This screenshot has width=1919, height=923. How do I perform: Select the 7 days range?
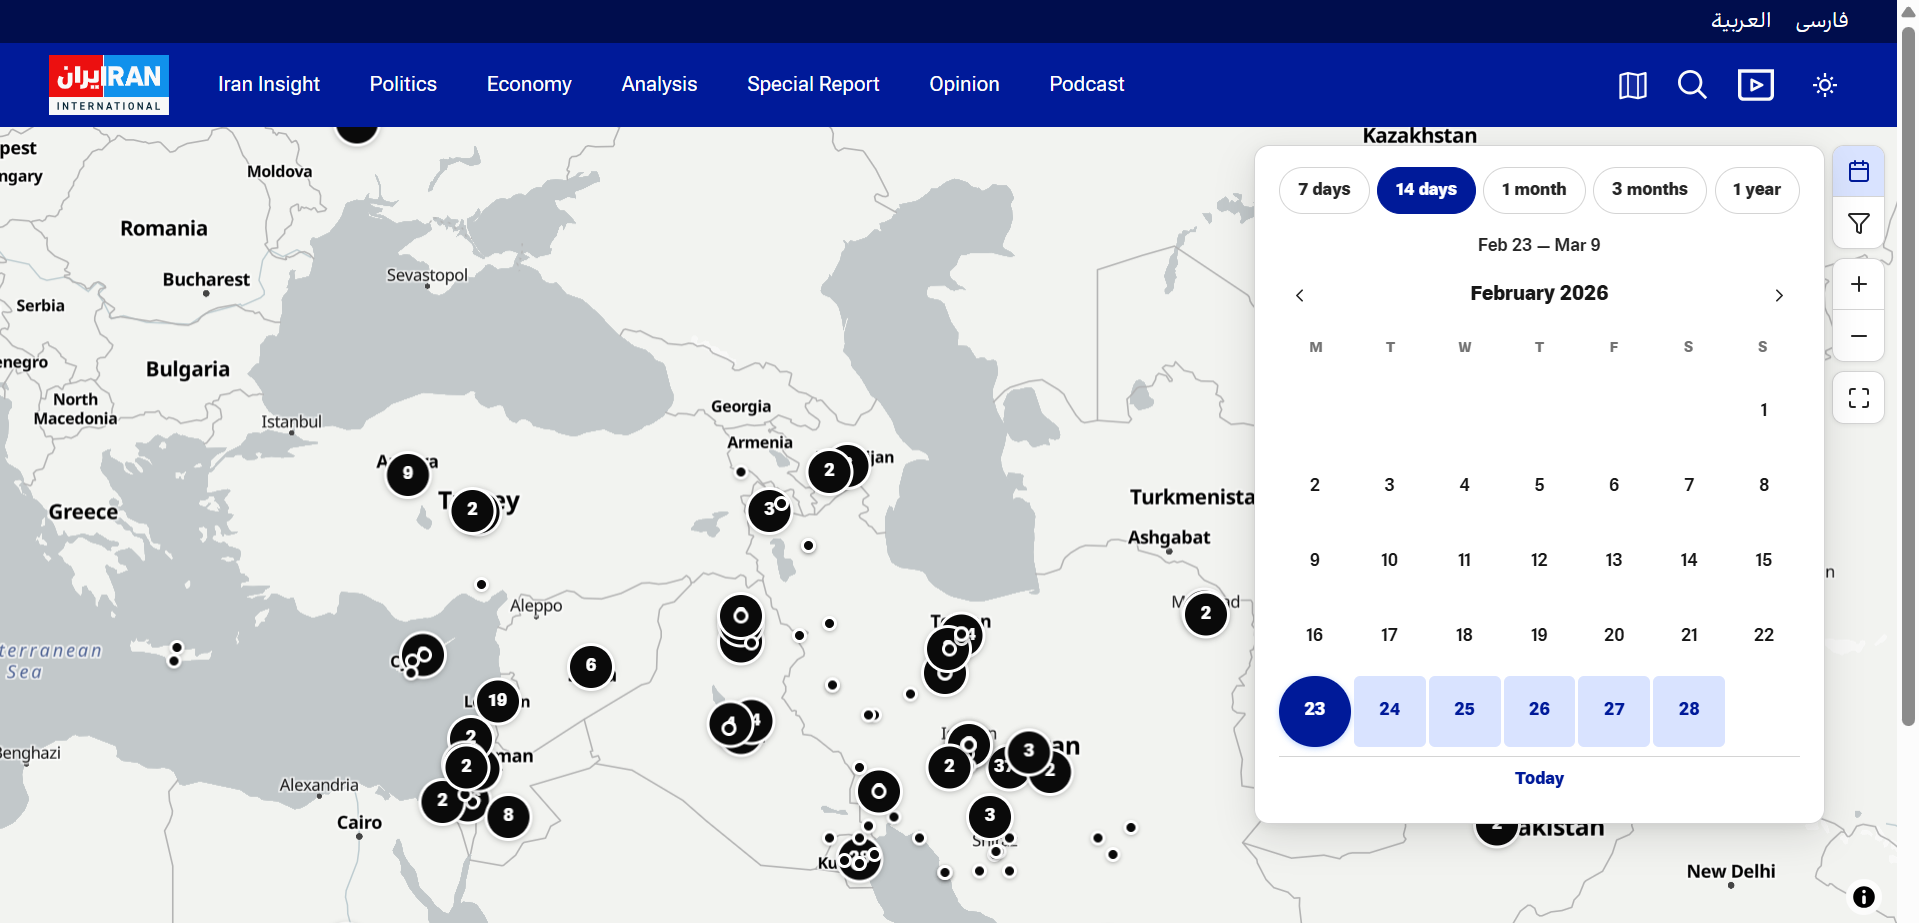point(1324,190)
